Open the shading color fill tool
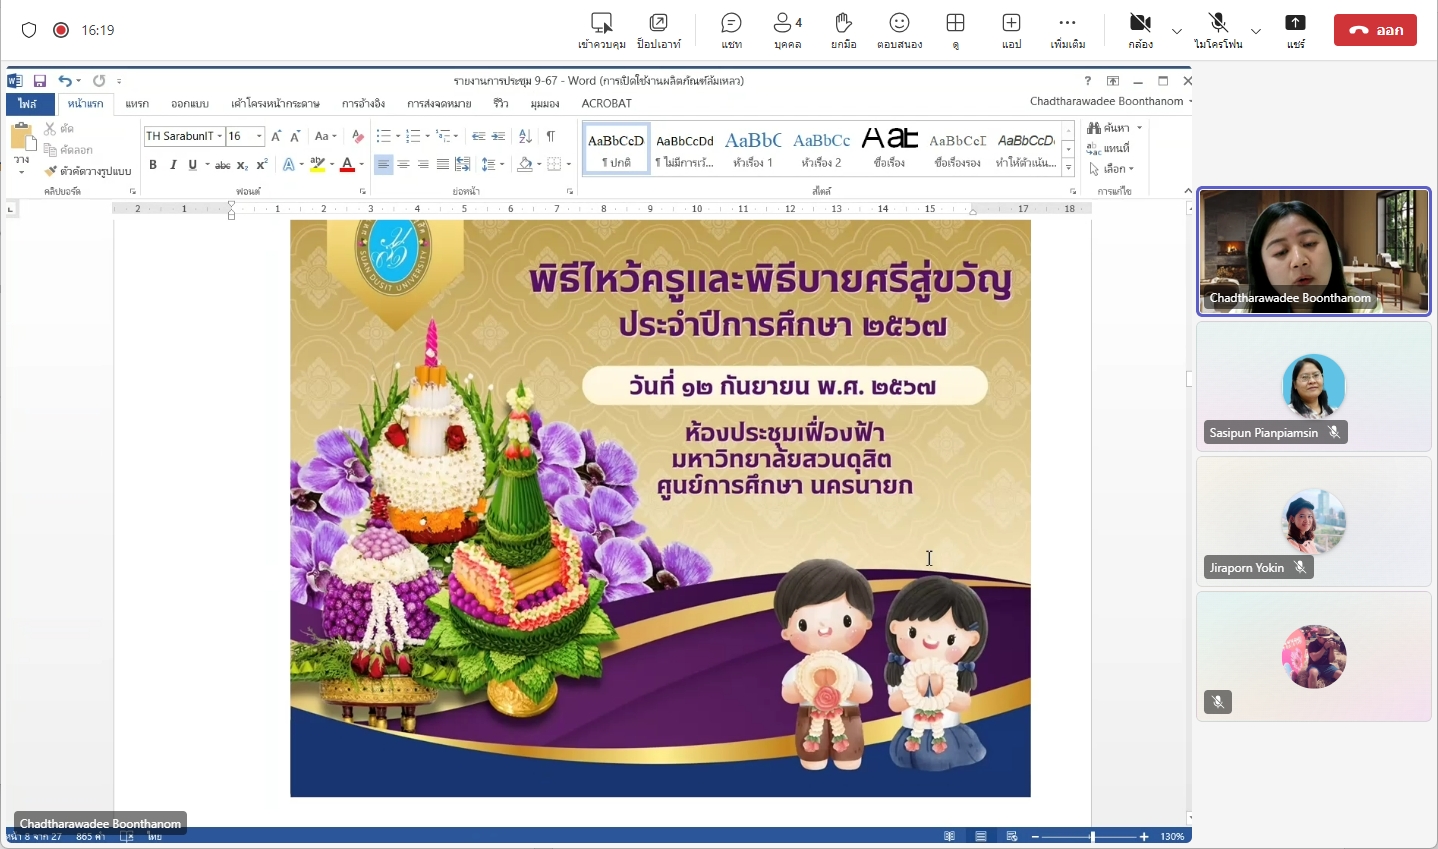This screenshot has height=849, width=1438. [x=525, y=165]
